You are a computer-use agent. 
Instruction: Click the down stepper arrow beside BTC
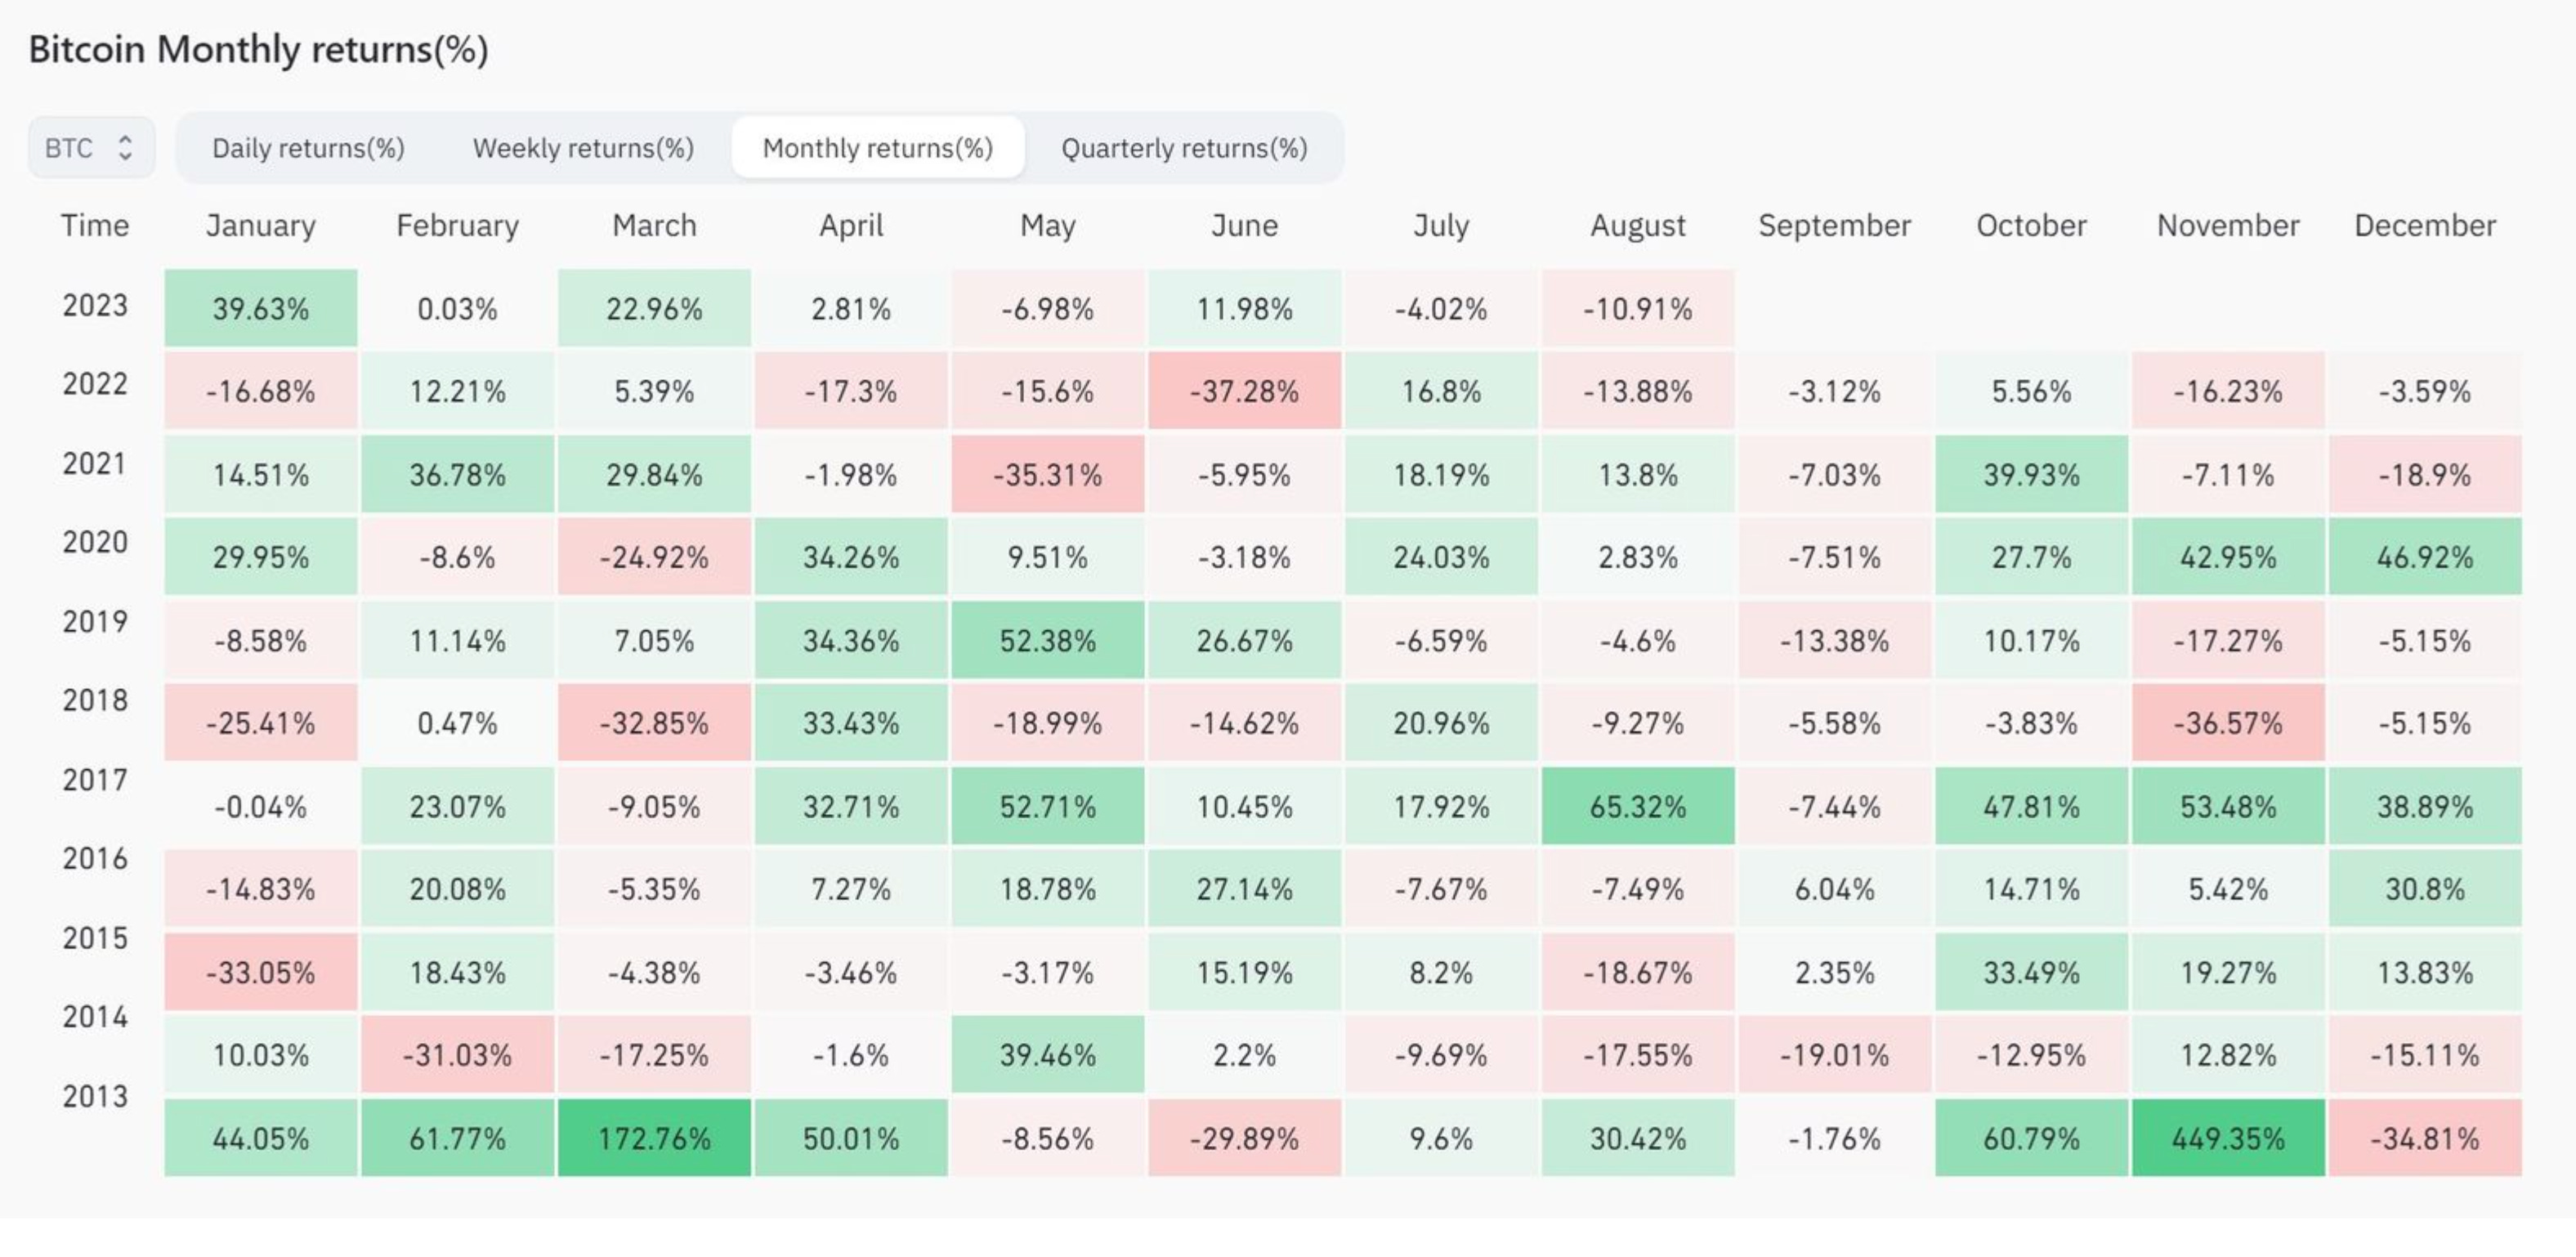coord(127,156)
